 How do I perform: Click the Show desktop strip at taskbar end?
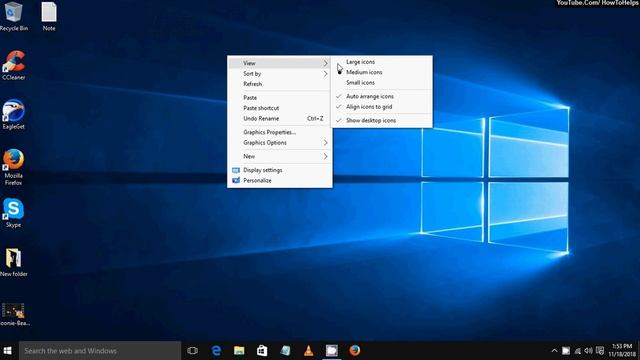[x=638, y=351]
